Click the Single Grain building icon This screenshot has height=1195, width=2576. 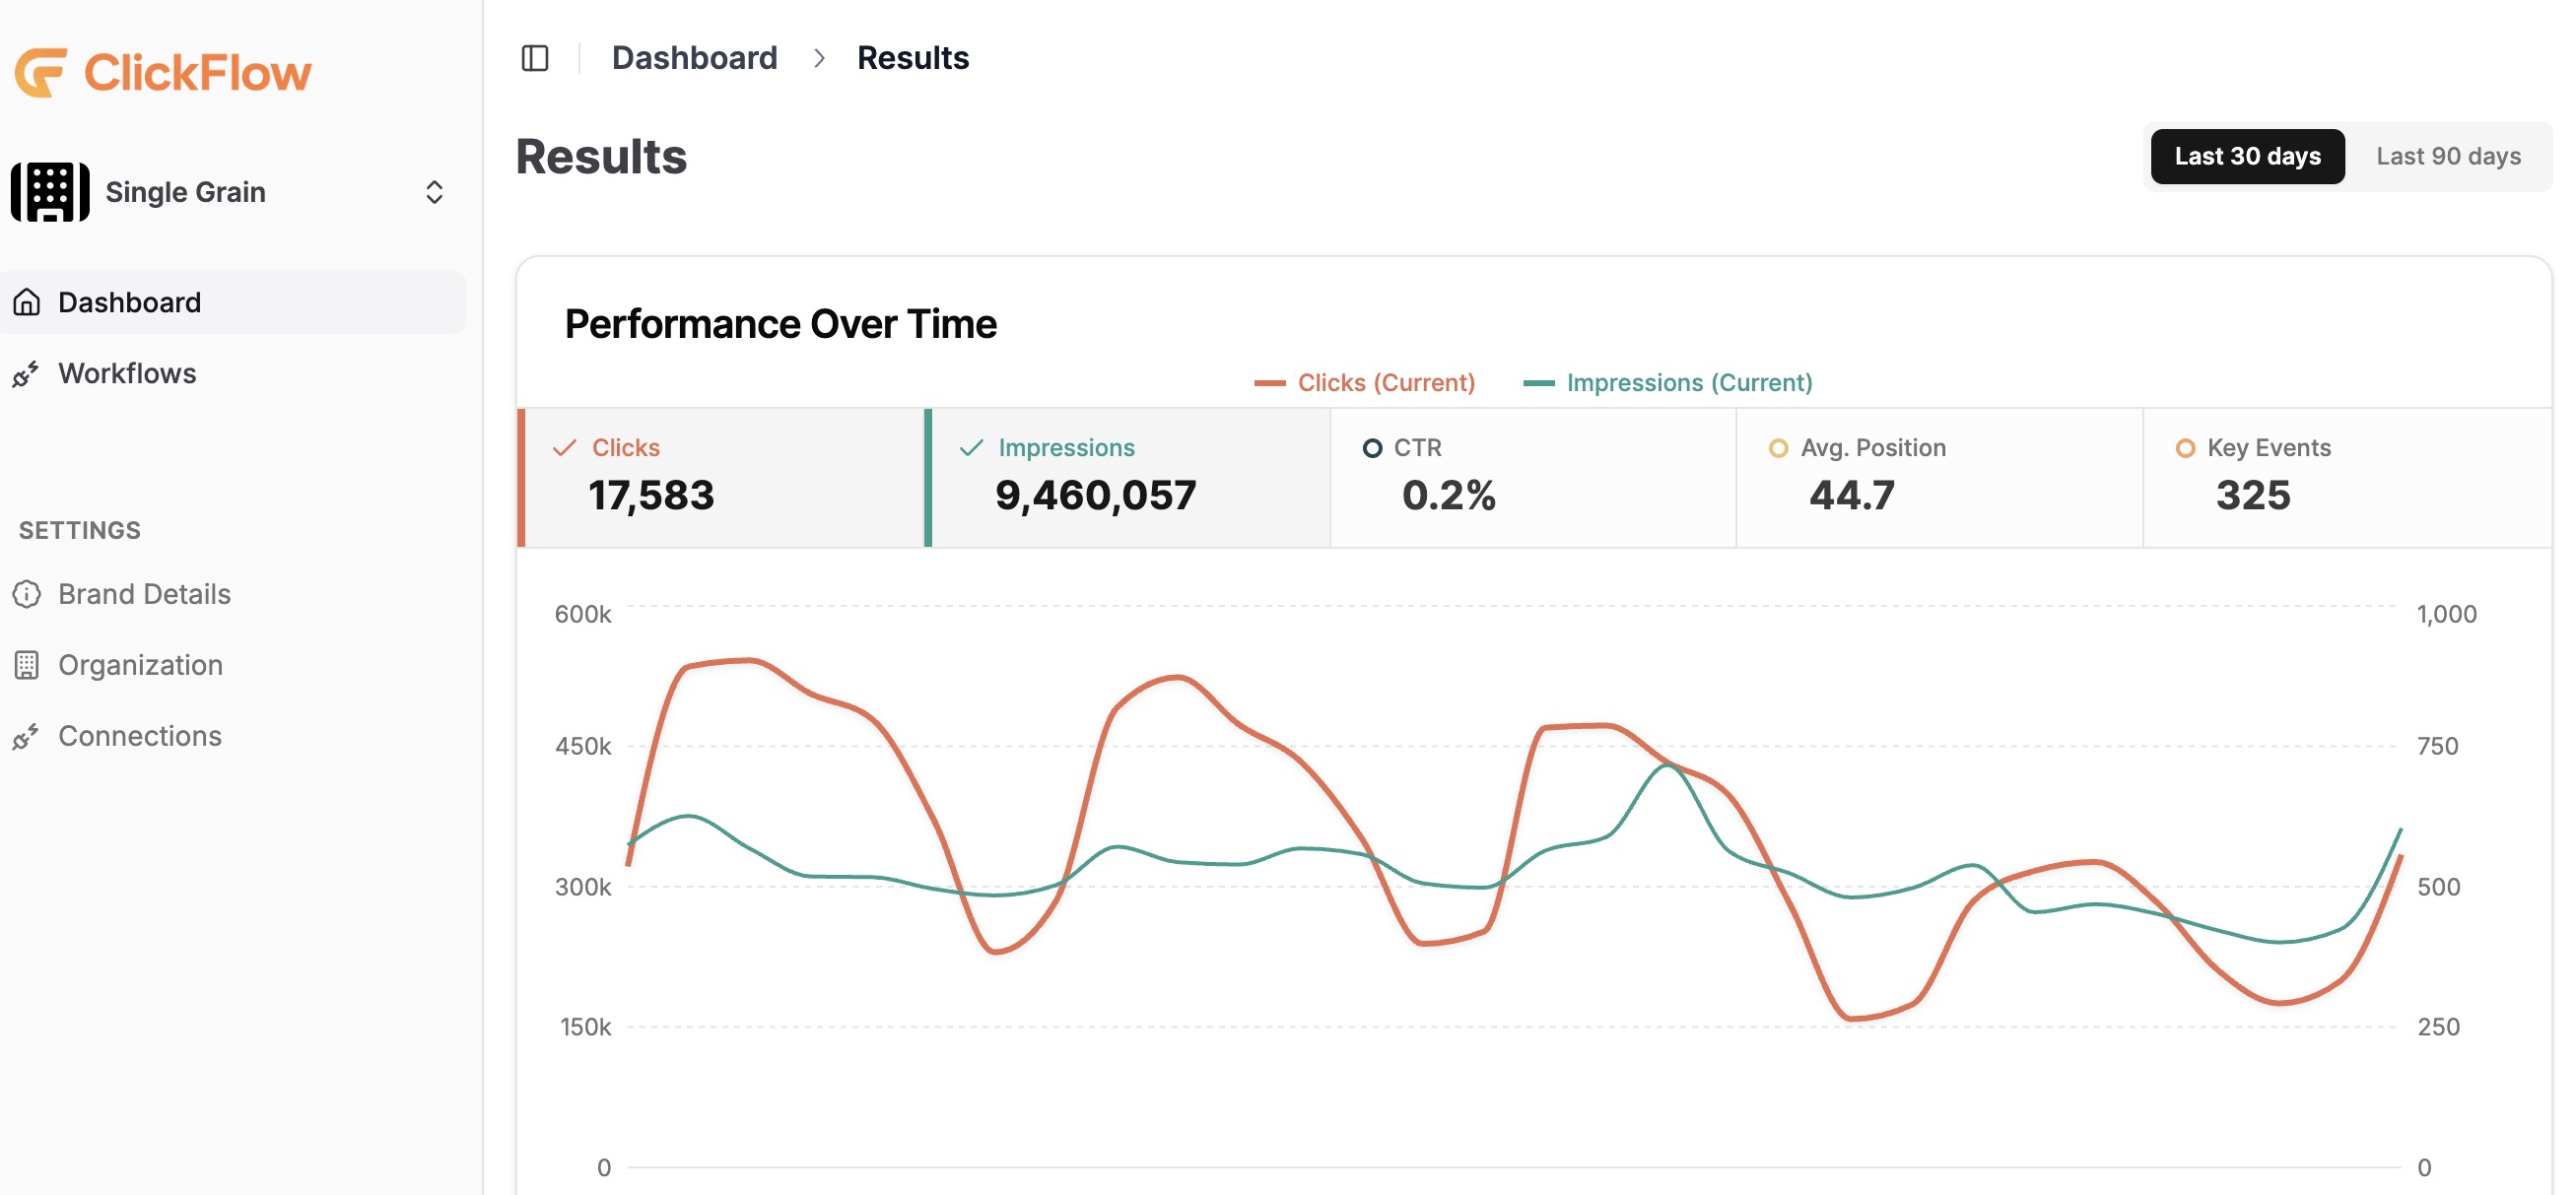click(50, 191)
